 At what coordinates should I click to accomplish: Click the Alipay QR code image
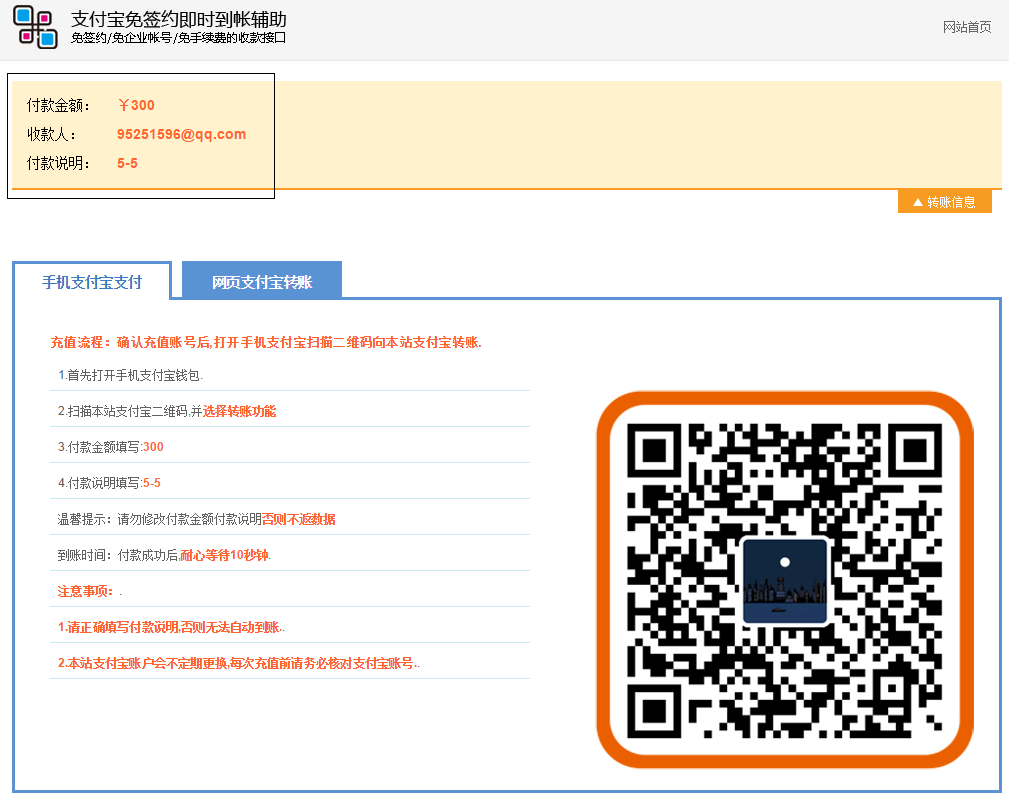coord(785,580)
